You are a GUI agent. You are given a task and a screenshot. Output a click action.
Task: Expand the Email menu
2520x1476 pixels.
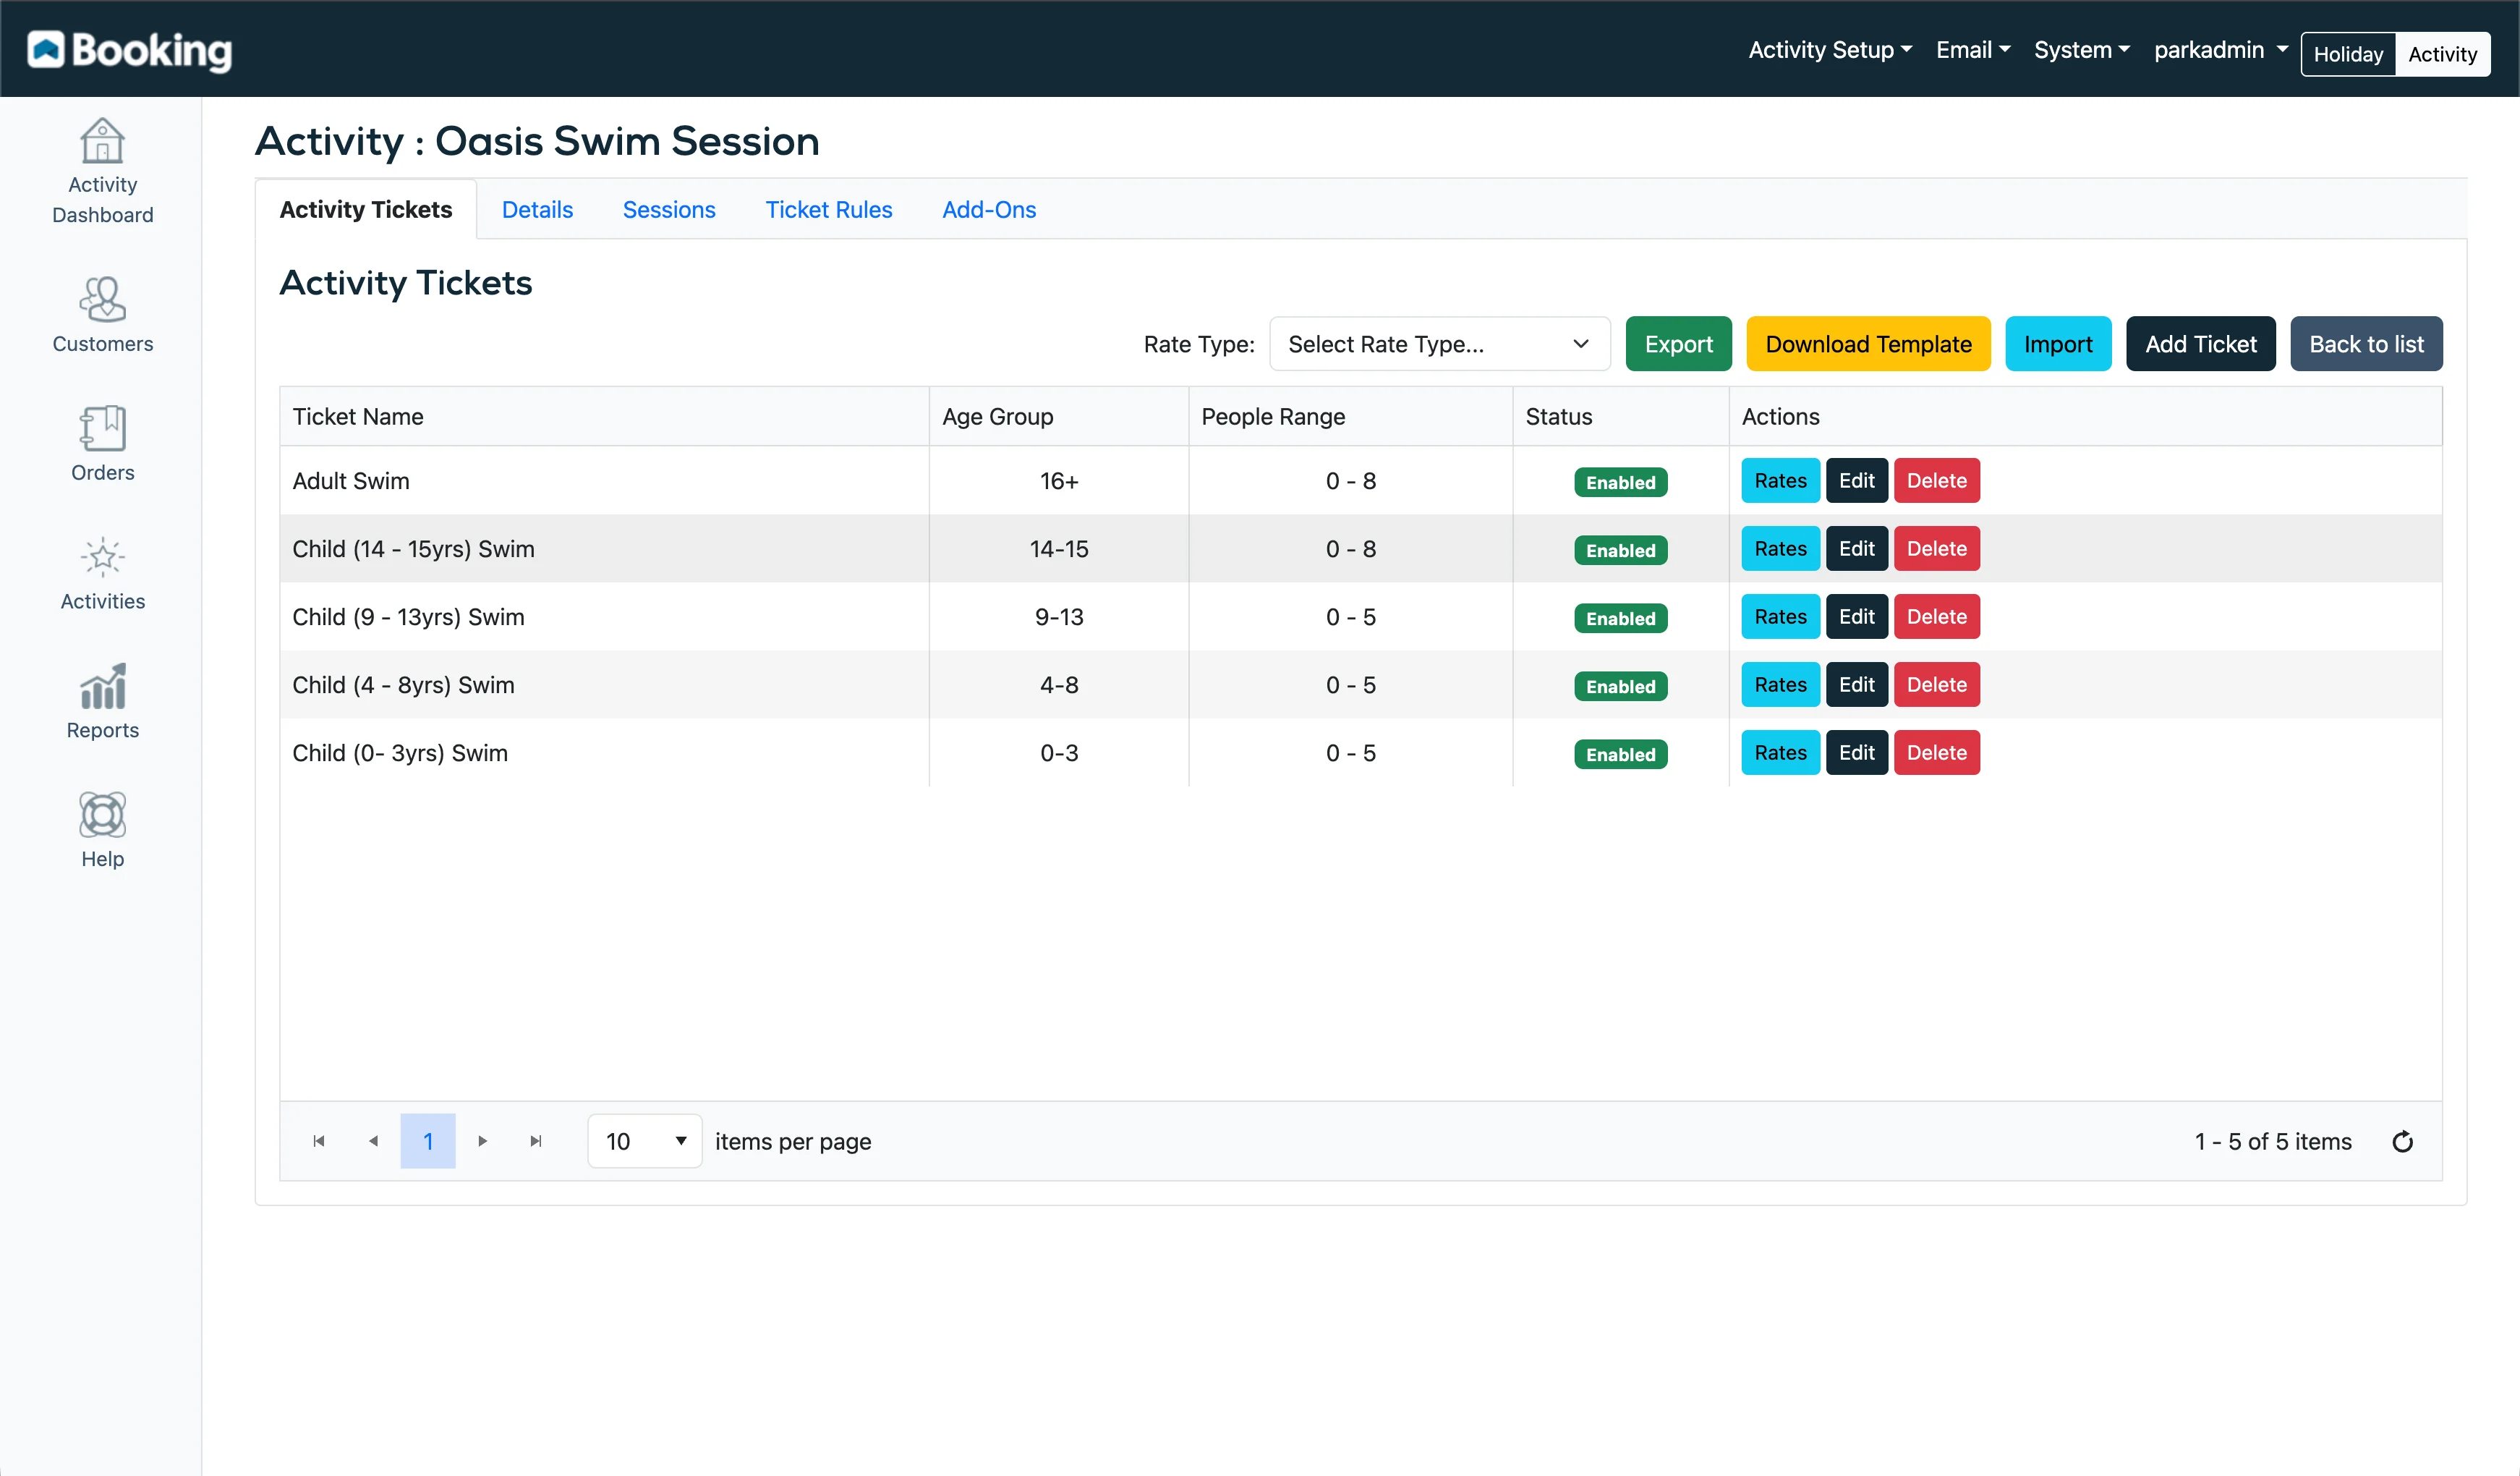tap(1972, 50)
